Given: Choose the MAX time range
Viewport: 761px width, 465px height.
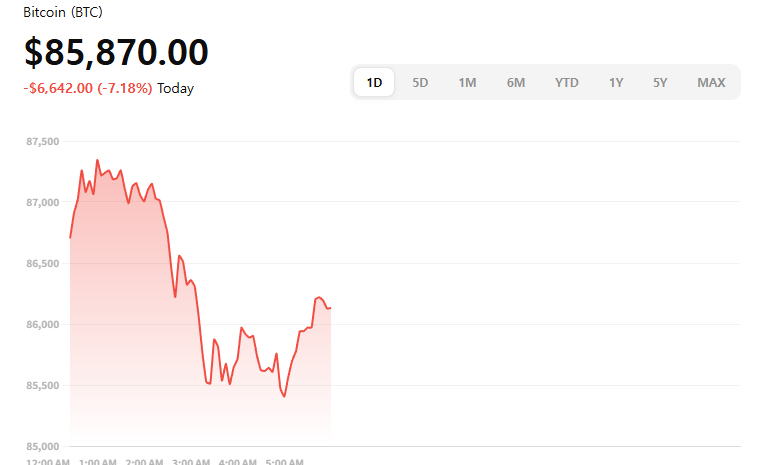Looking at the screenshot, I should point(711,82).
